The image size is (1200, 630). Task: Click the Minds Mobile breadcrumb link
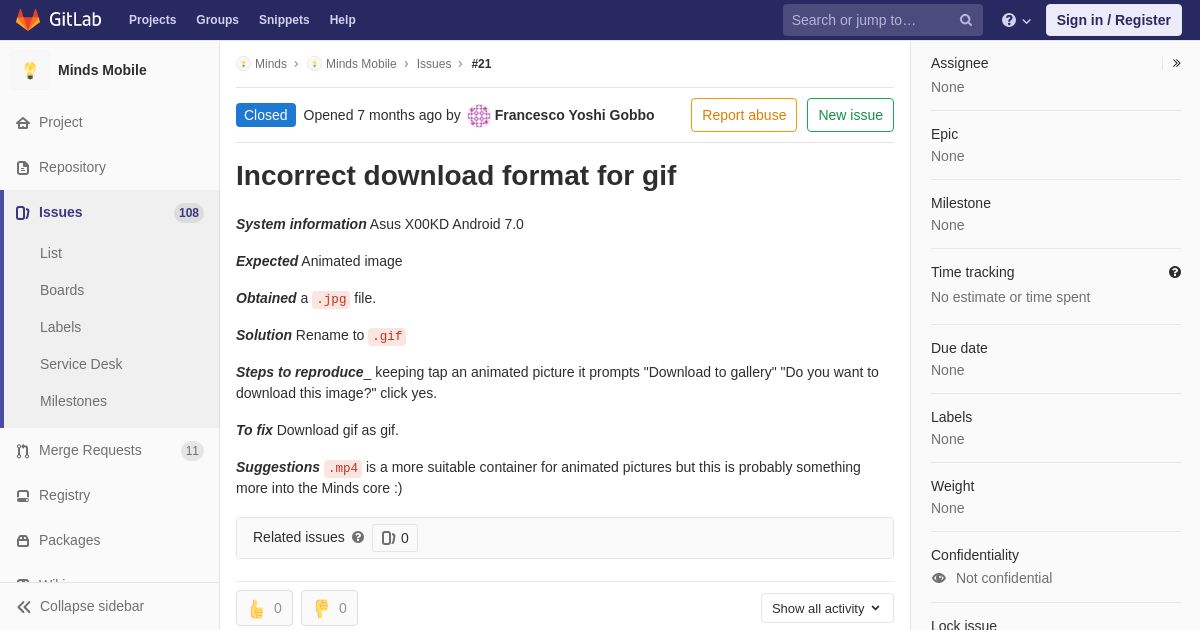(x=361, y=64)
